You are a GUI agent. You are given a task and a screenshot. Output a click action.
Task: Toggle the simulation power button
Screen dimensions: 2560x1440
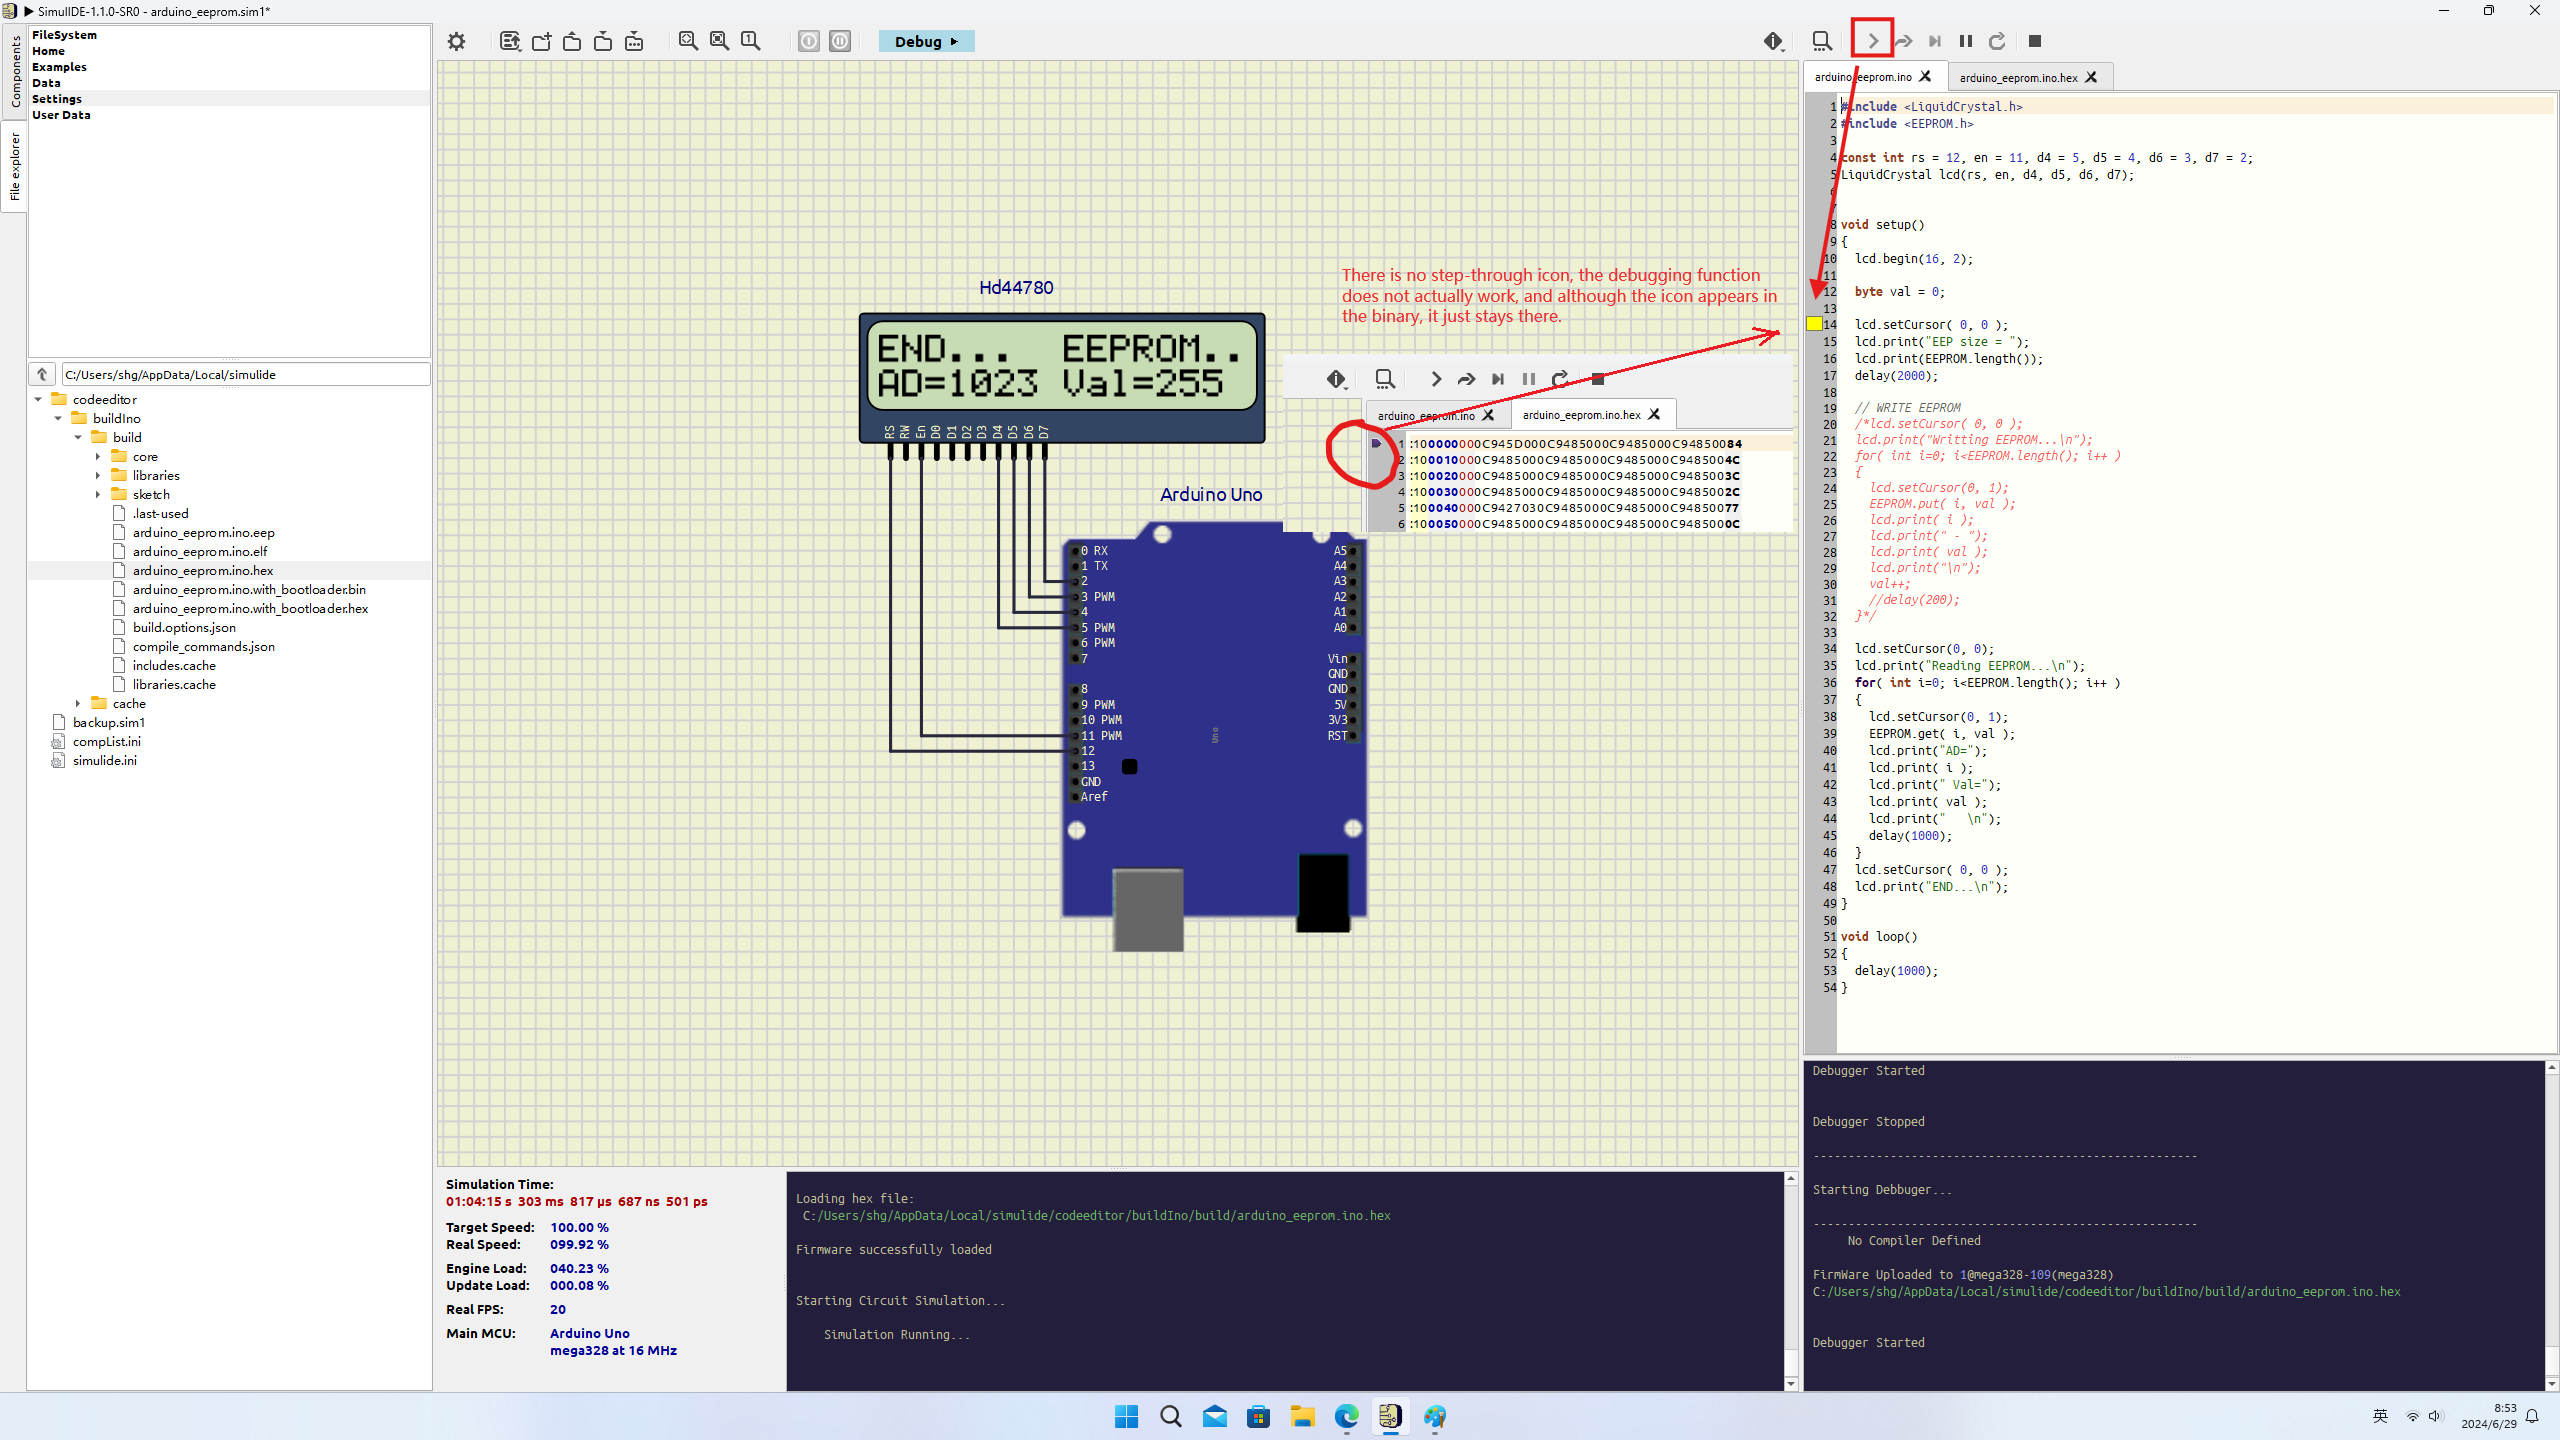coord(809,41)
